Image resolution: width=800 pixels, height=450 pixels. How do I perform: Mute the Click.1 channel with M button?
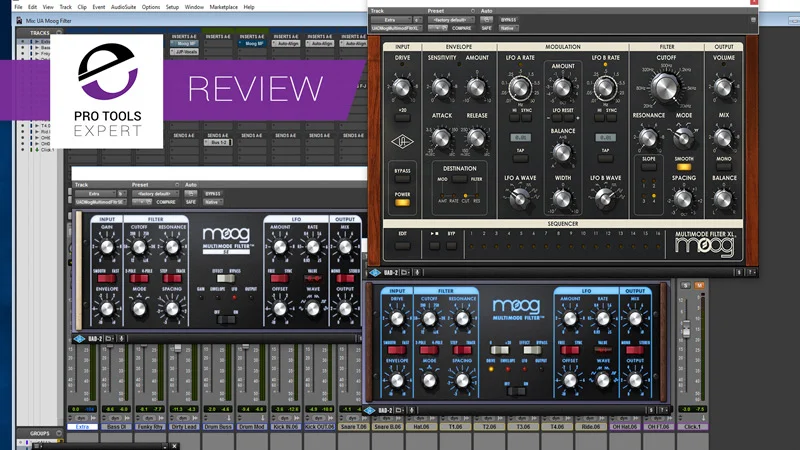click(x=699, y=285)
